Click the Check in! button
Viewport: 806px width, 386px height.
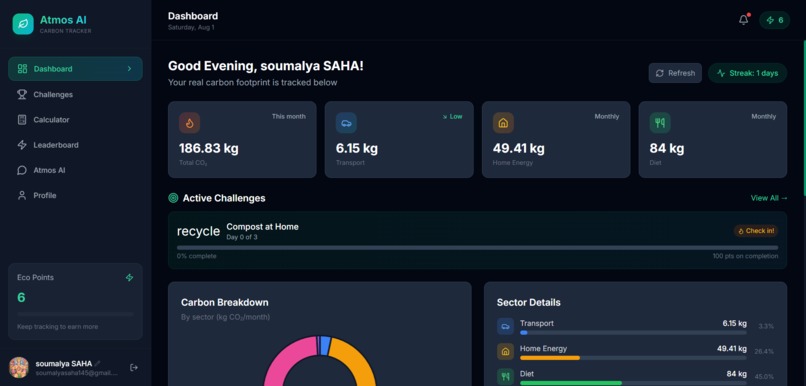756,231
